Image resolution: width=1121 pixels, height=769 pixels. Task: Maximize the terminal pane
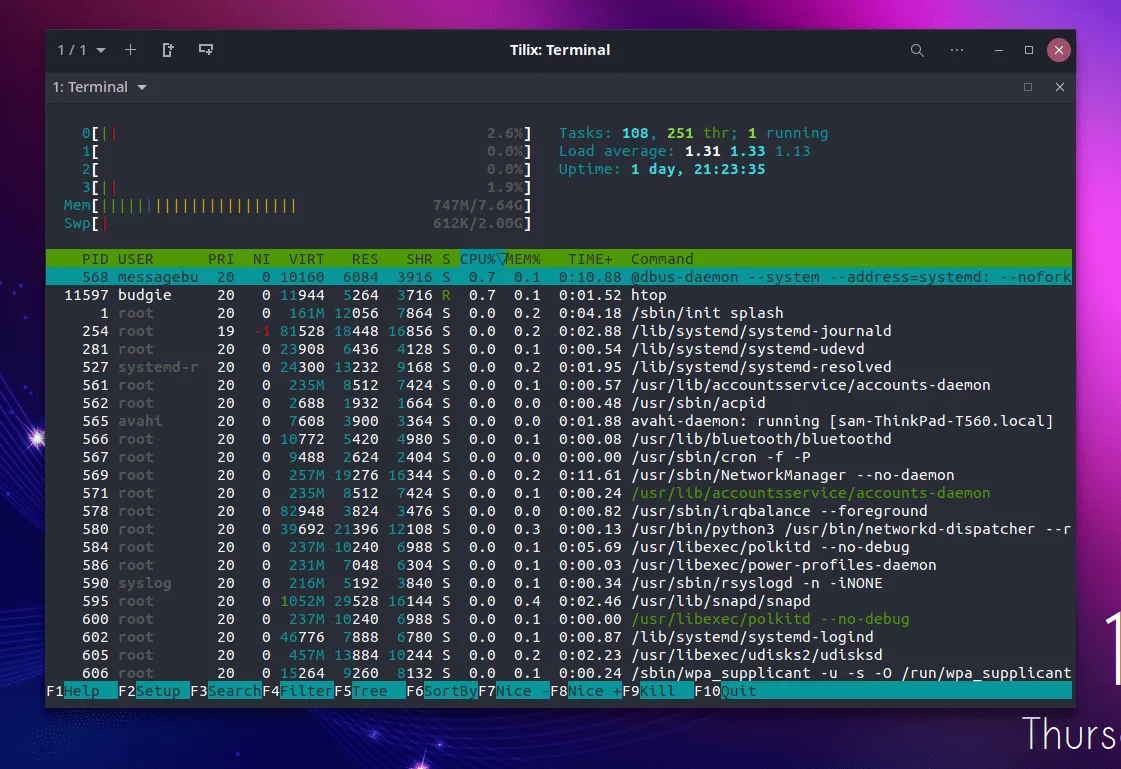(1028, 87)
